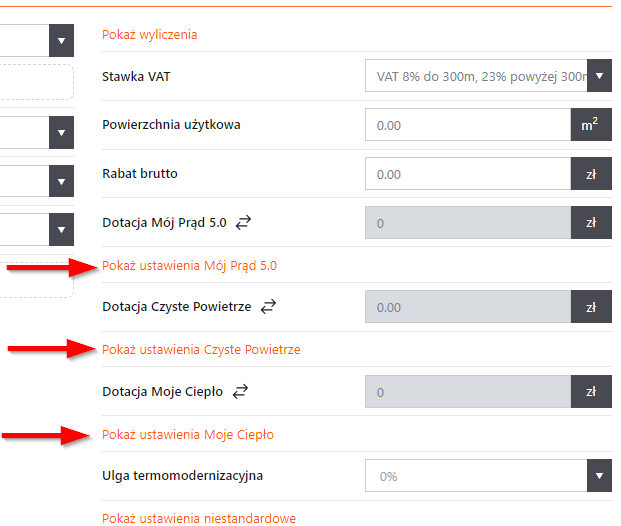This screenshot has height=526, width=621.
Task: Expand the Ulga termomodernizacyjna dropdown
Action: click(599, 476)
